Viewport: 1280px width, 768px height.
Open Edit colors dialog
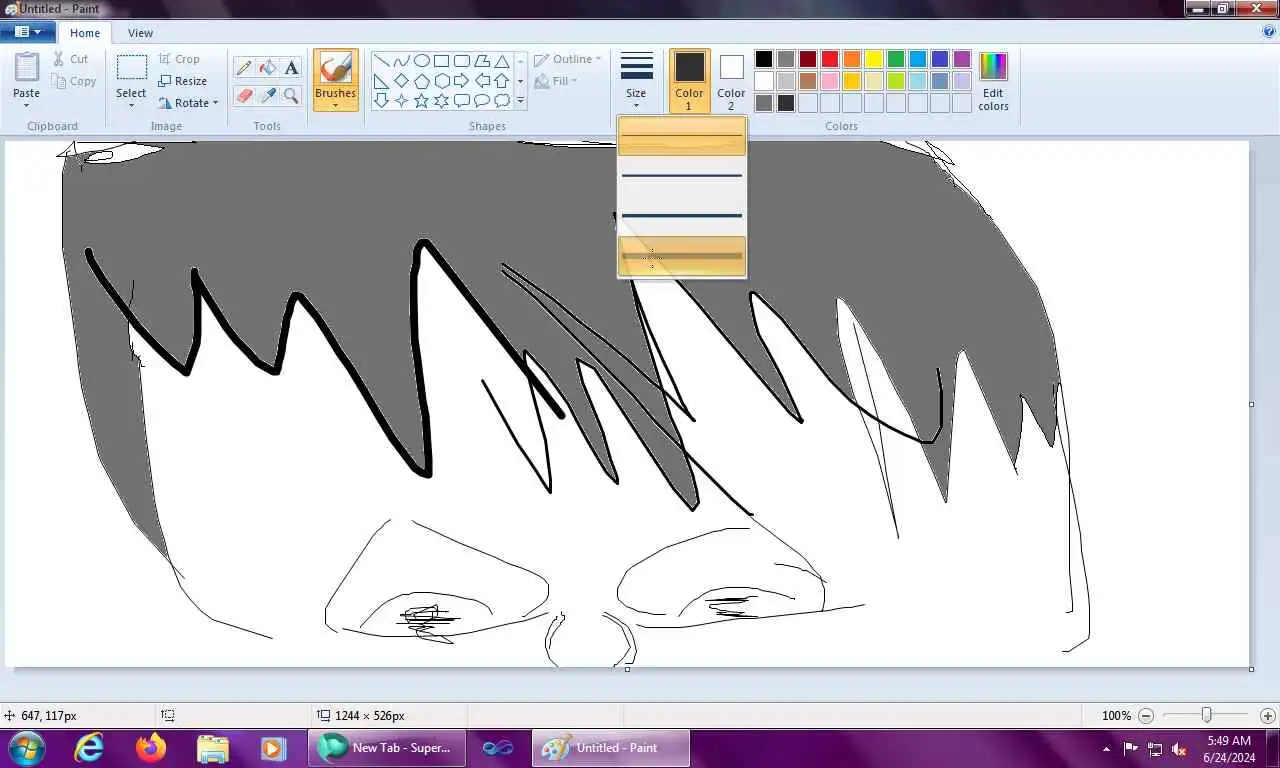tap(993, 81)
